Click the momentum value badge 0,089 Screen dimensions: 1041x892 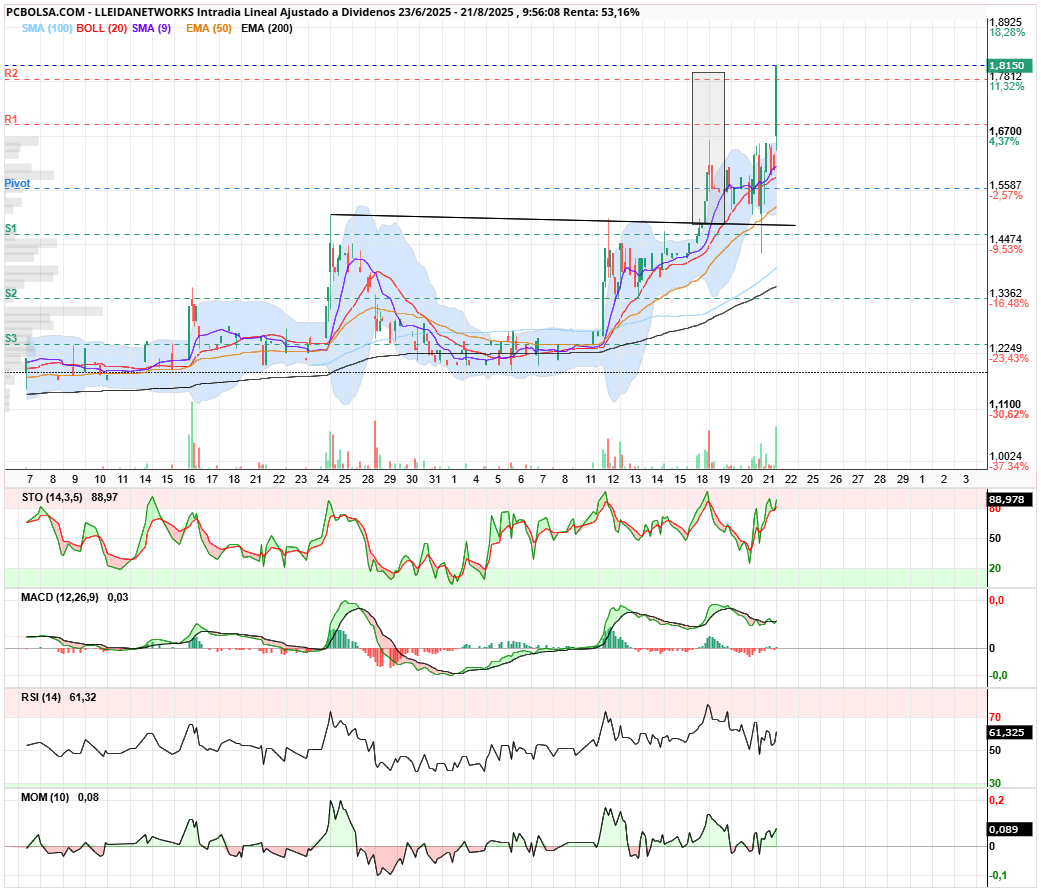pyautogui.click(x=1010, y=830)
